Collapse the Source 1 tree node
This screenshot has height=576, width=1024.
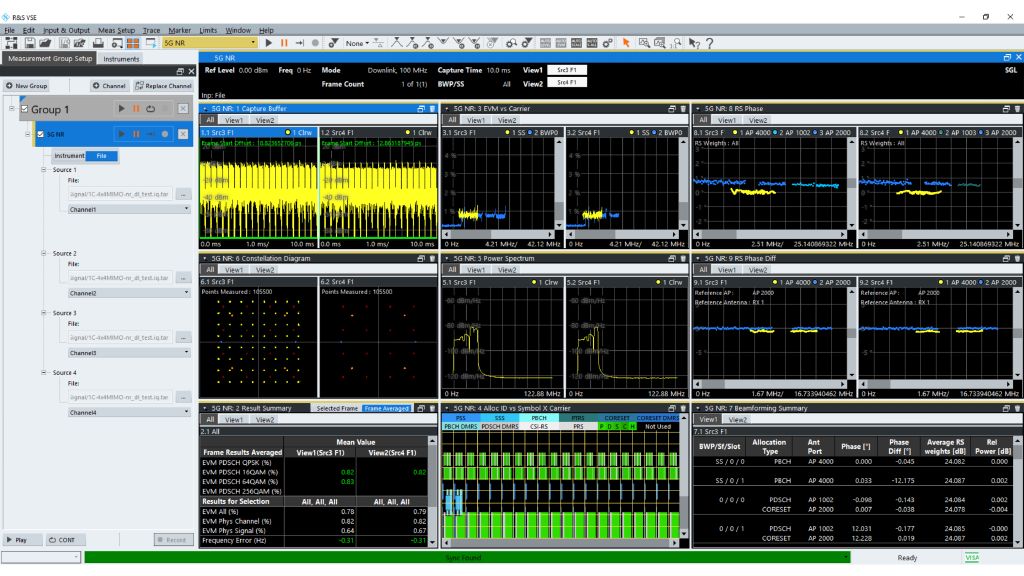44,170
